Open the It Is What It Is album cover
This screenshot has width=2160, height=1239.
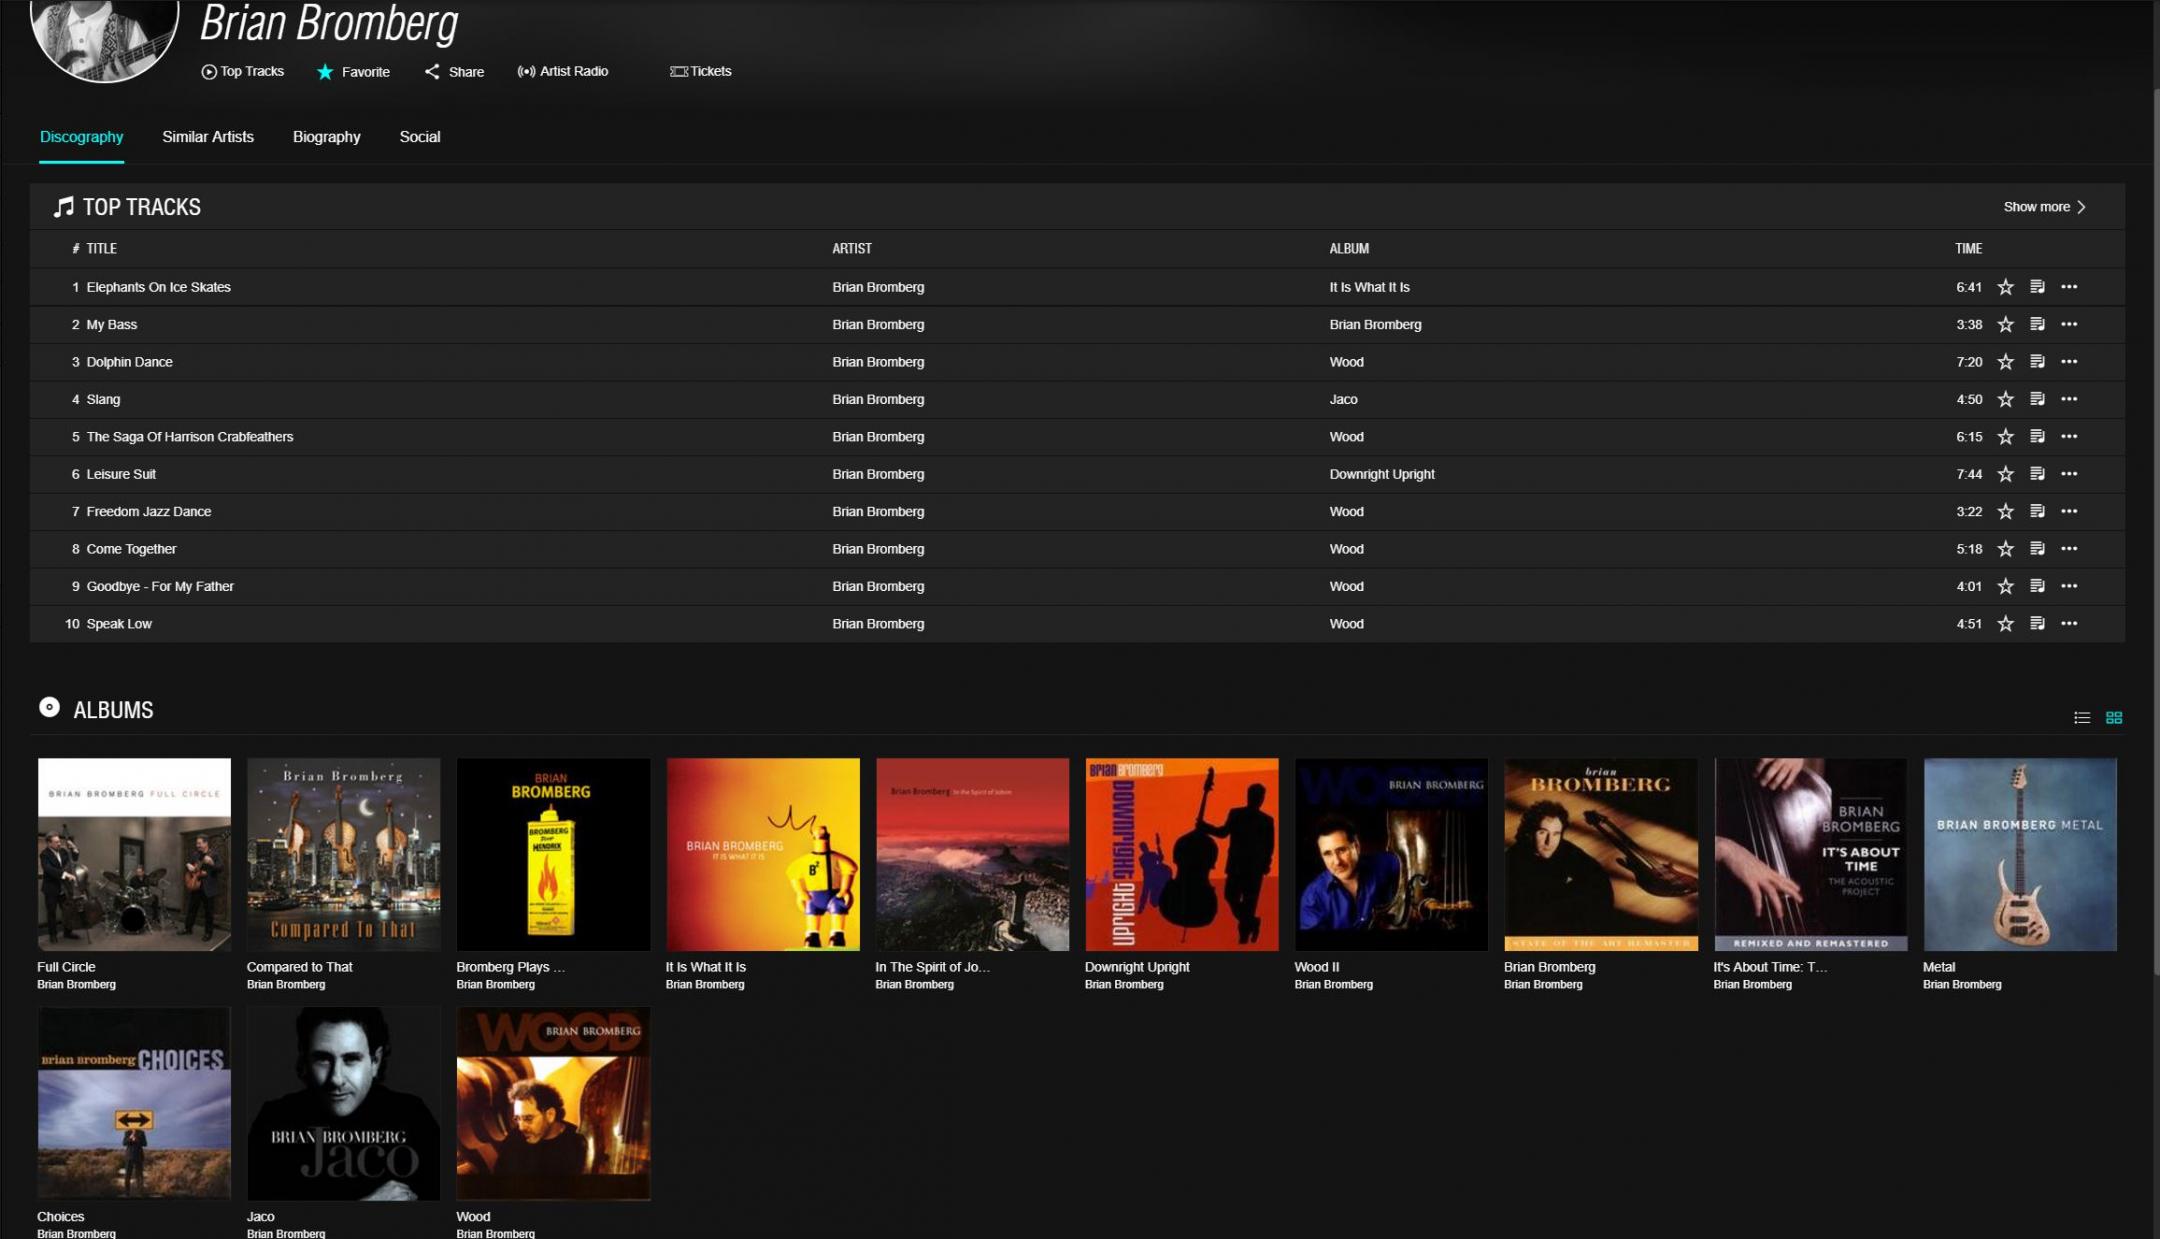763,854
